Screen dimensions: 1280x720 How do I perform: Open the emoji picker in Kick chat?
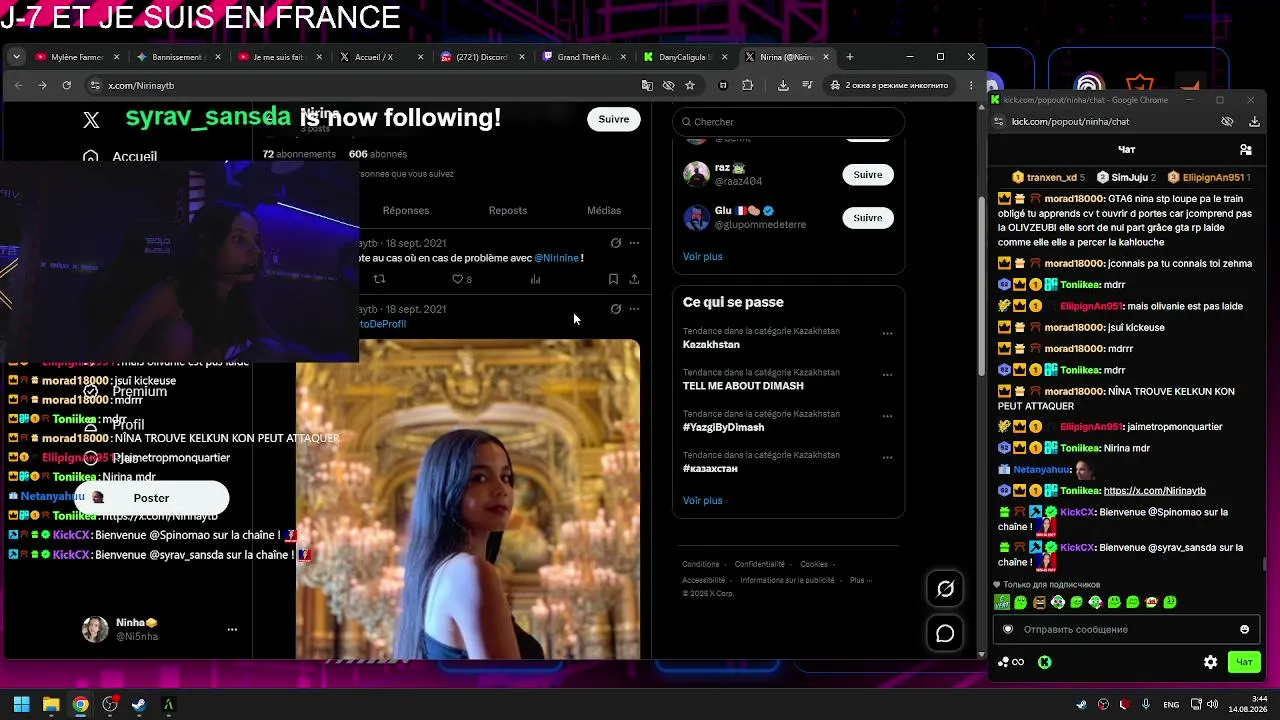click(1244, 629)
